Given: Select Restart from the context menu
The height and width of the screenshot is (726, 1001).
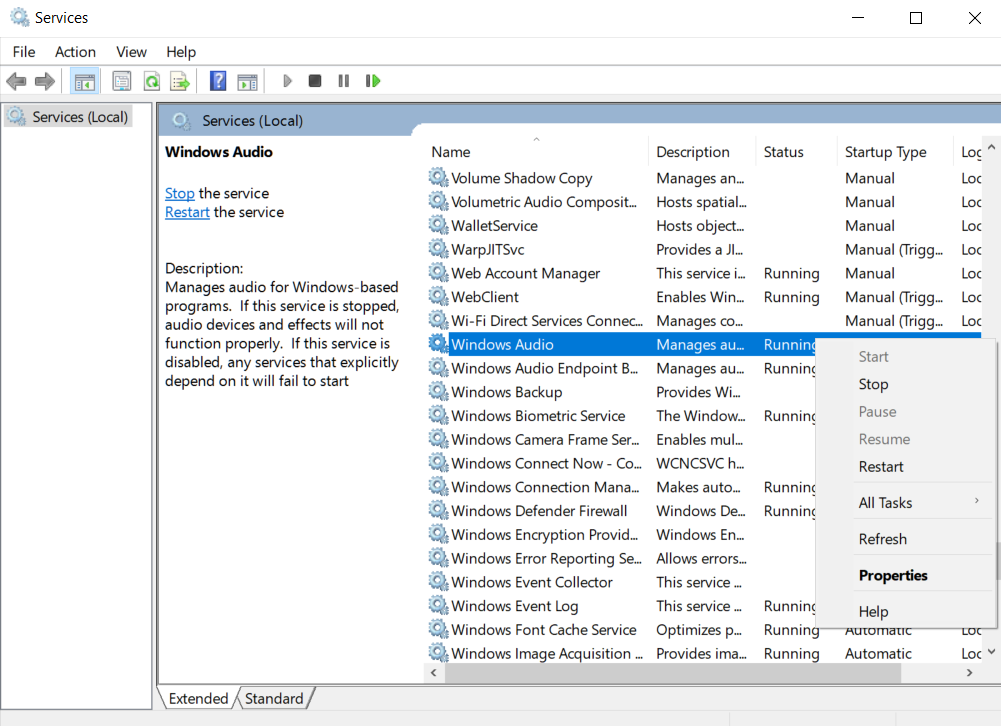Looking at the screenshot, I should (x=881, y=467).
